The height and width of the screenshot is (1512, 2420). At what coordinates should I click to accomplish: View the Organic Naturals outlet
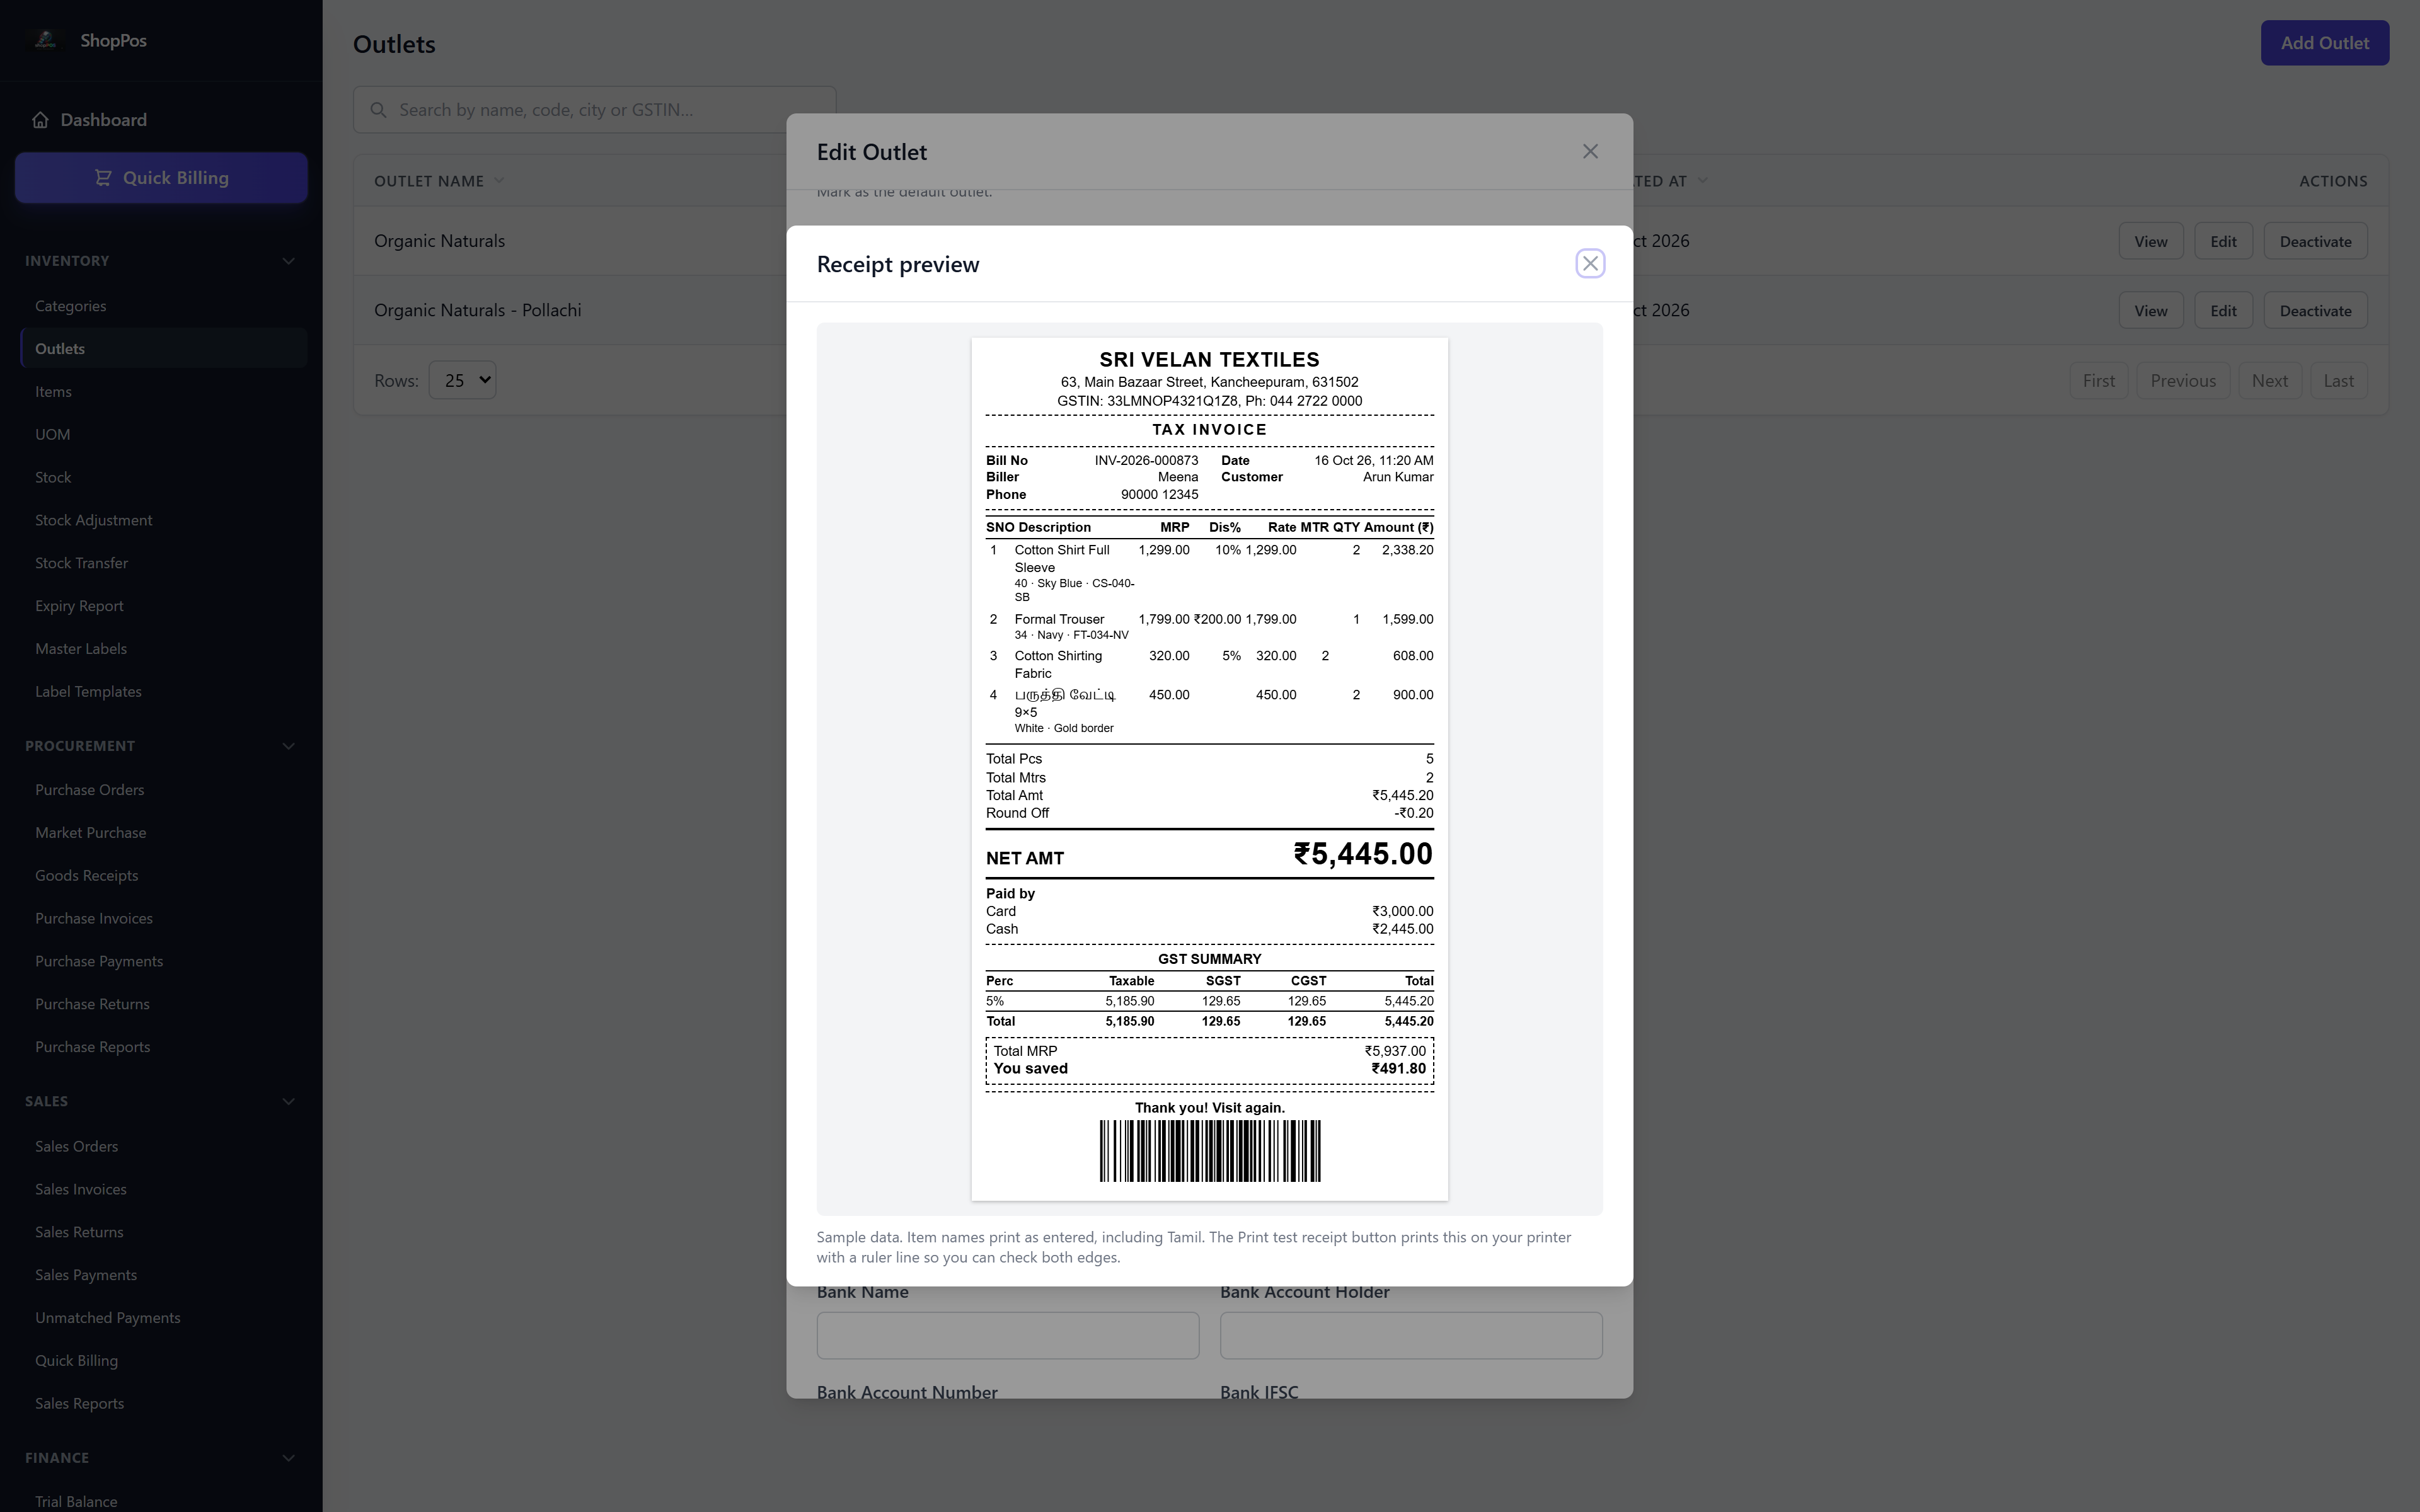2150,241
